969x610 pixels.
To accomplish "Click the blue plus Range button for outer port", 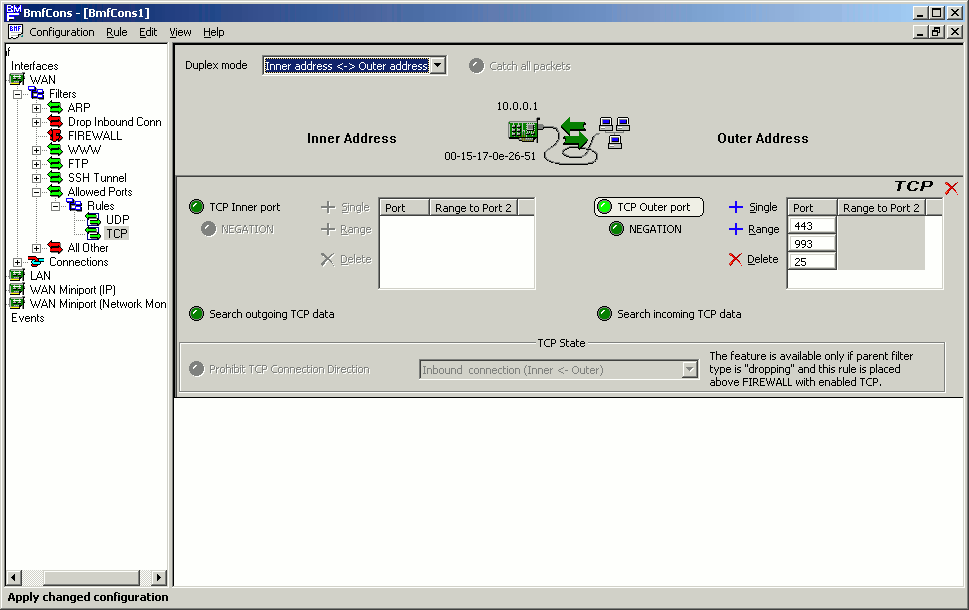I will point(736,229).
